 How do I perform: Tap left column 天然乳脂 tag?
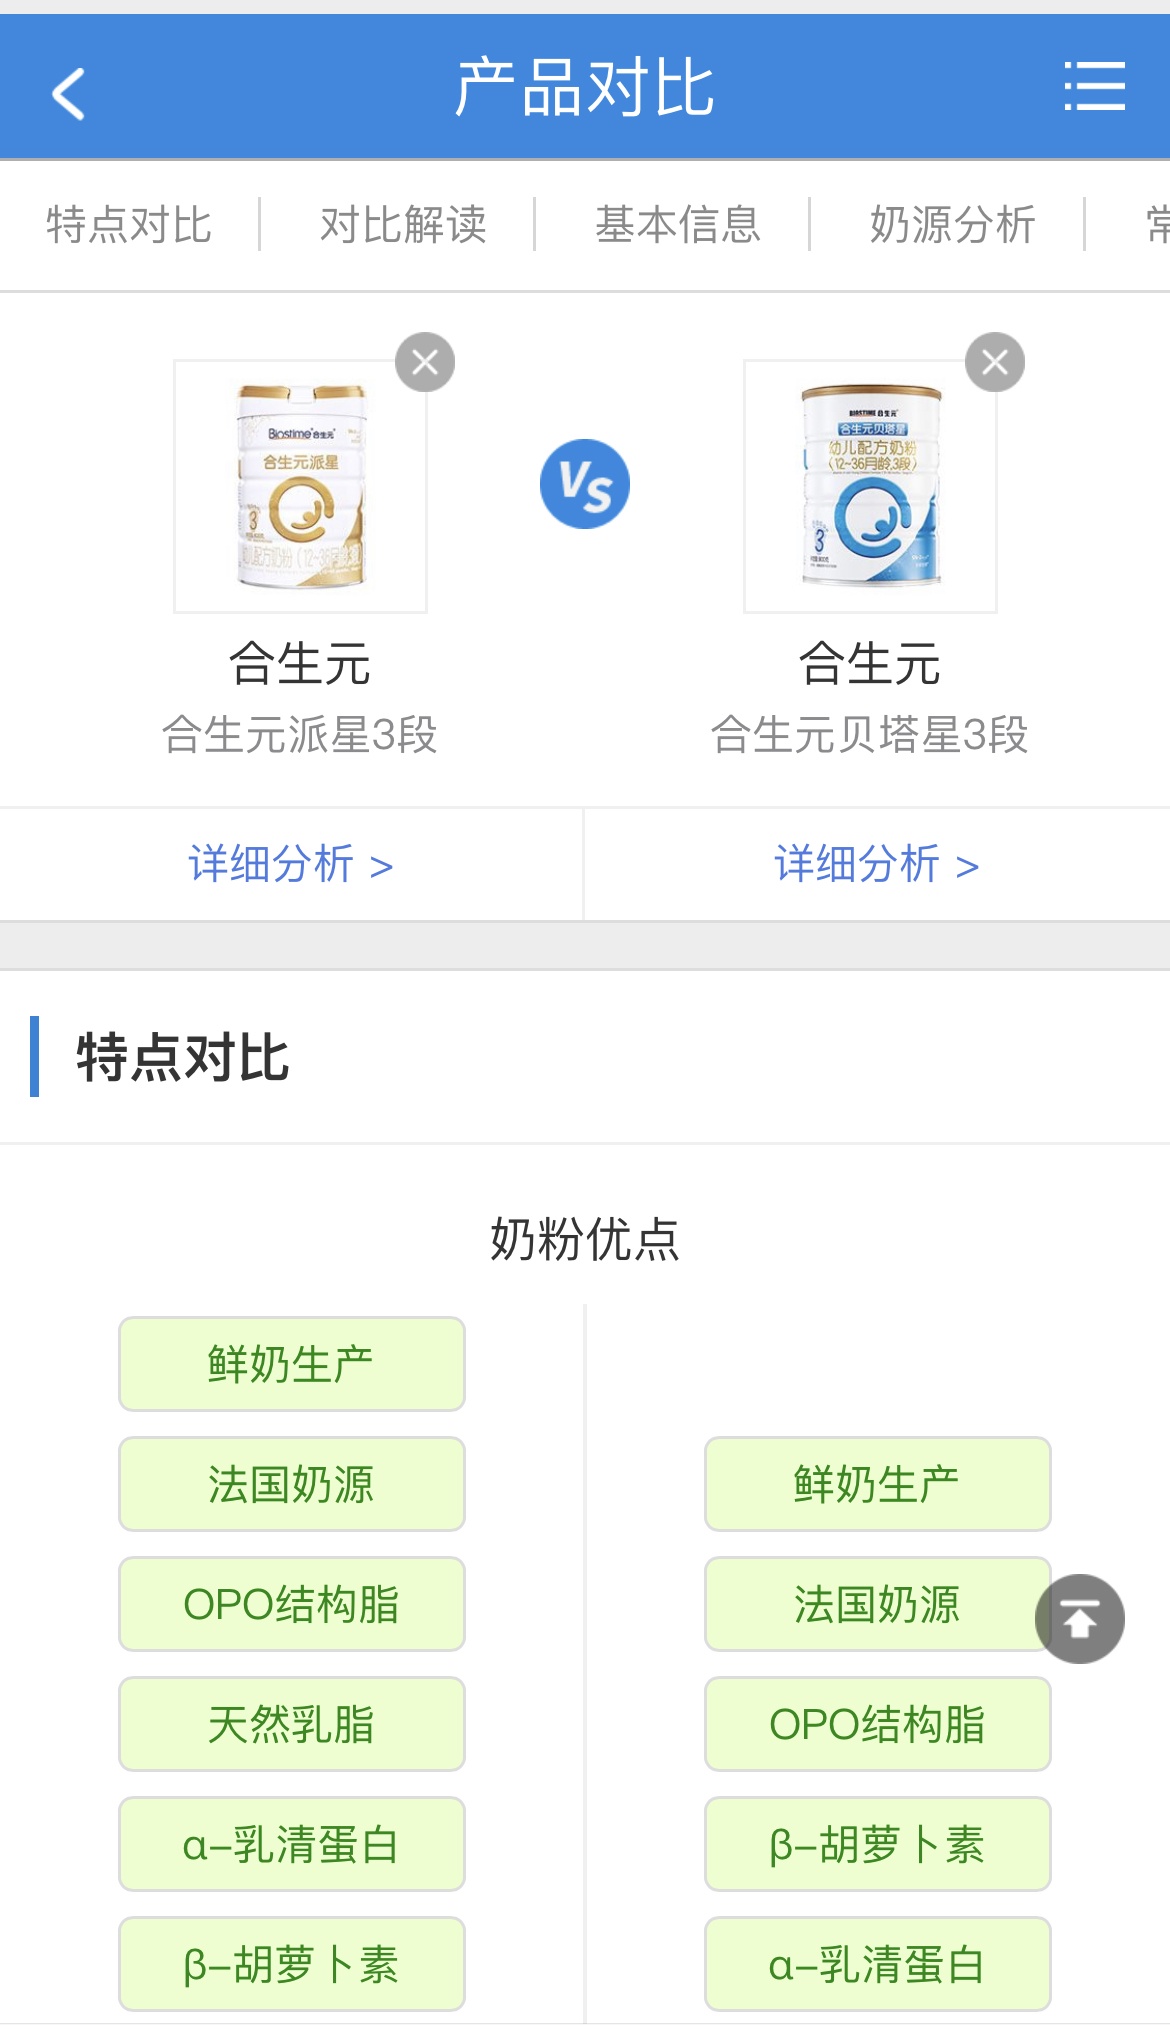click(291, 1724)
